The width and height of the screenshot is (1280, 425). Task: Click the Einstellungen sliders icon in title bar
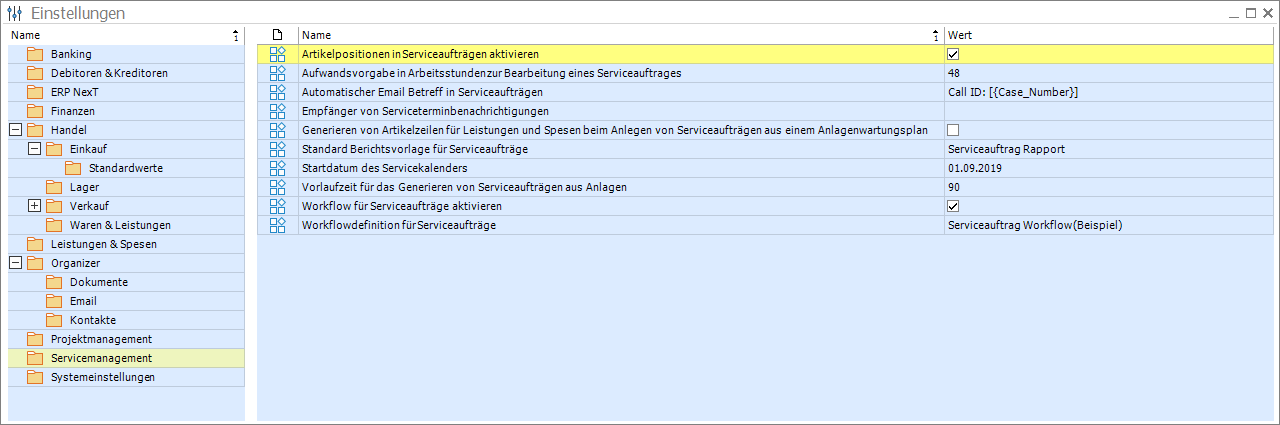[x=14, y=13]
